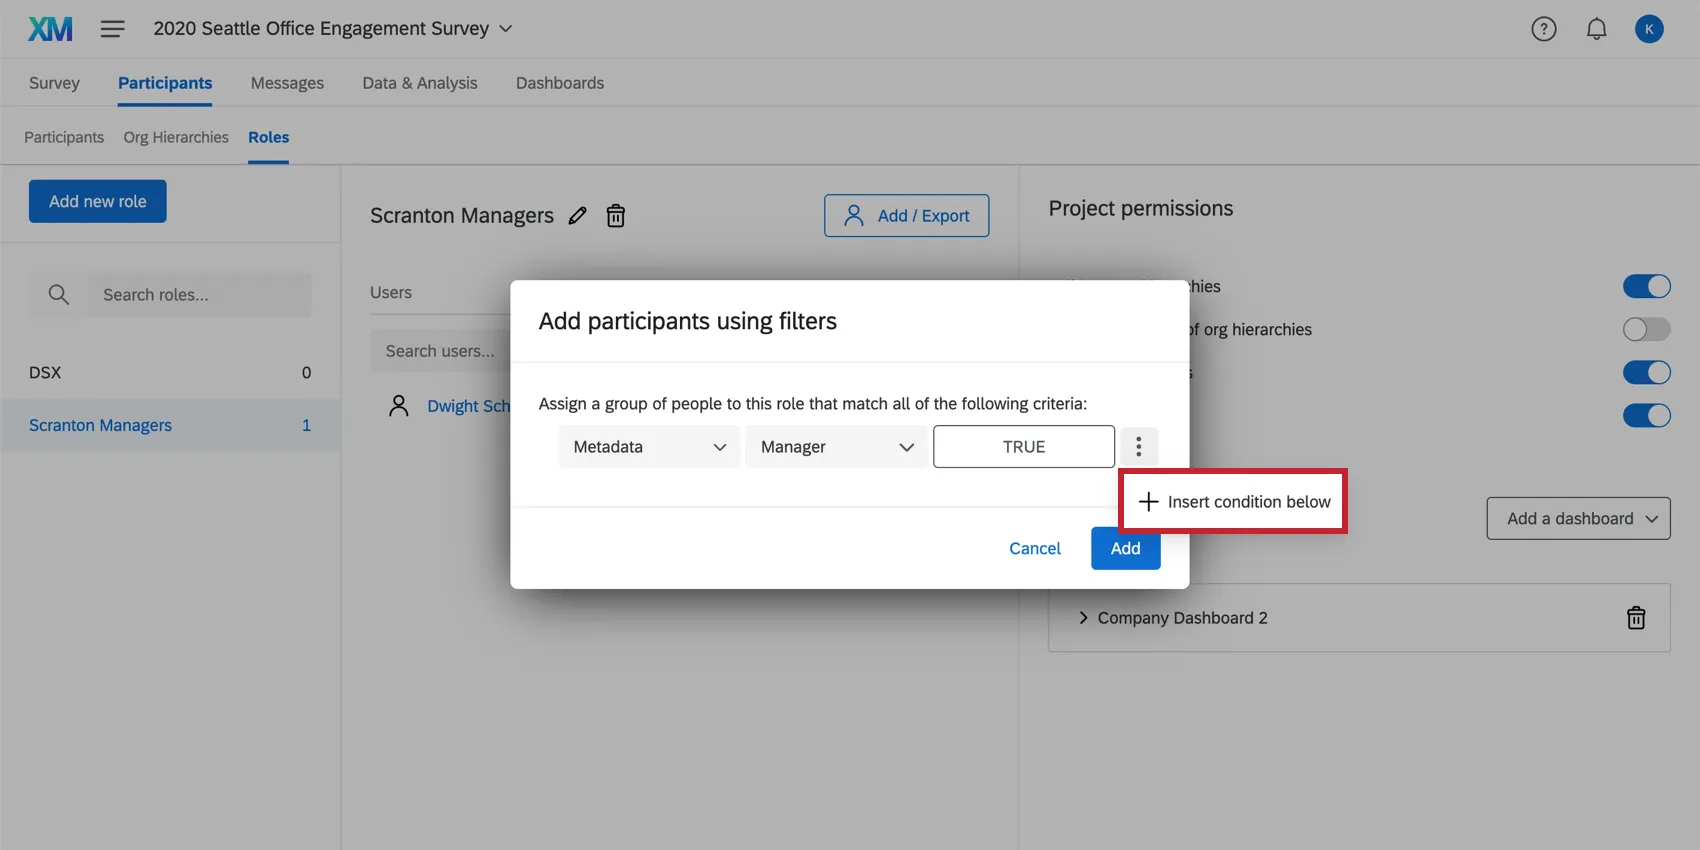Enable the org hierarchies permission toggle

(x=1646, y=329)
